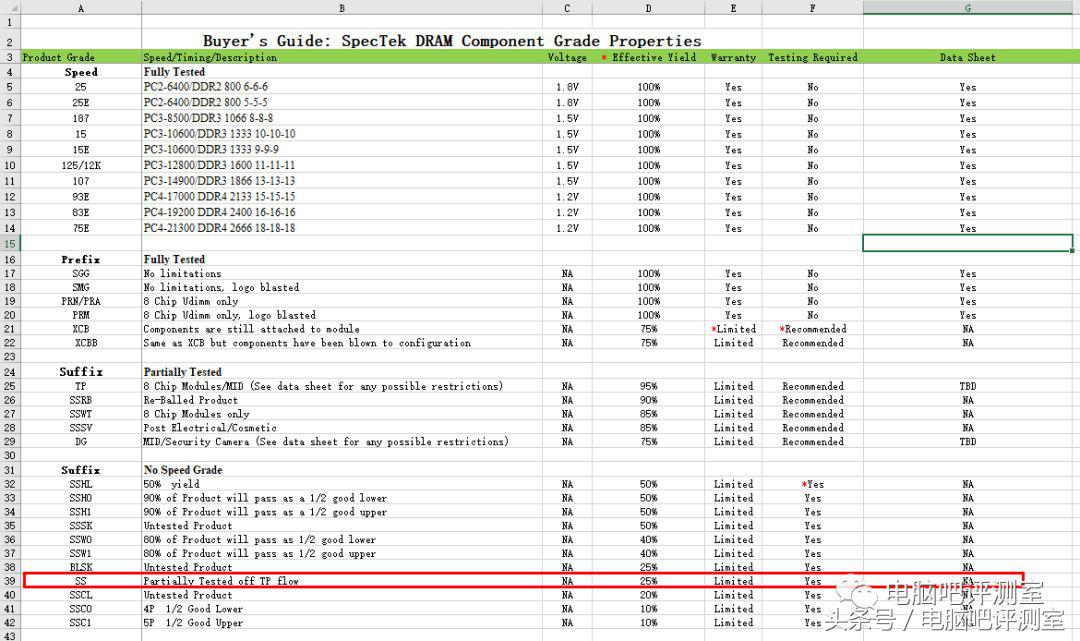Select row 39 header
Viewport: 1080px width, 641px height.
[x=10, y=581]
